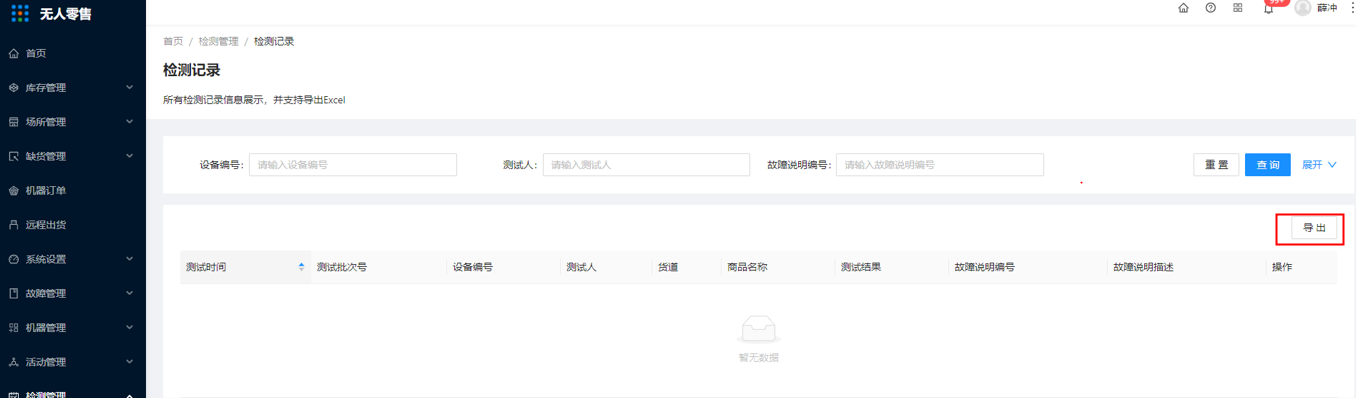Focus the 故障说明编号 input field
1356x398 pixels.
[940, 165]
